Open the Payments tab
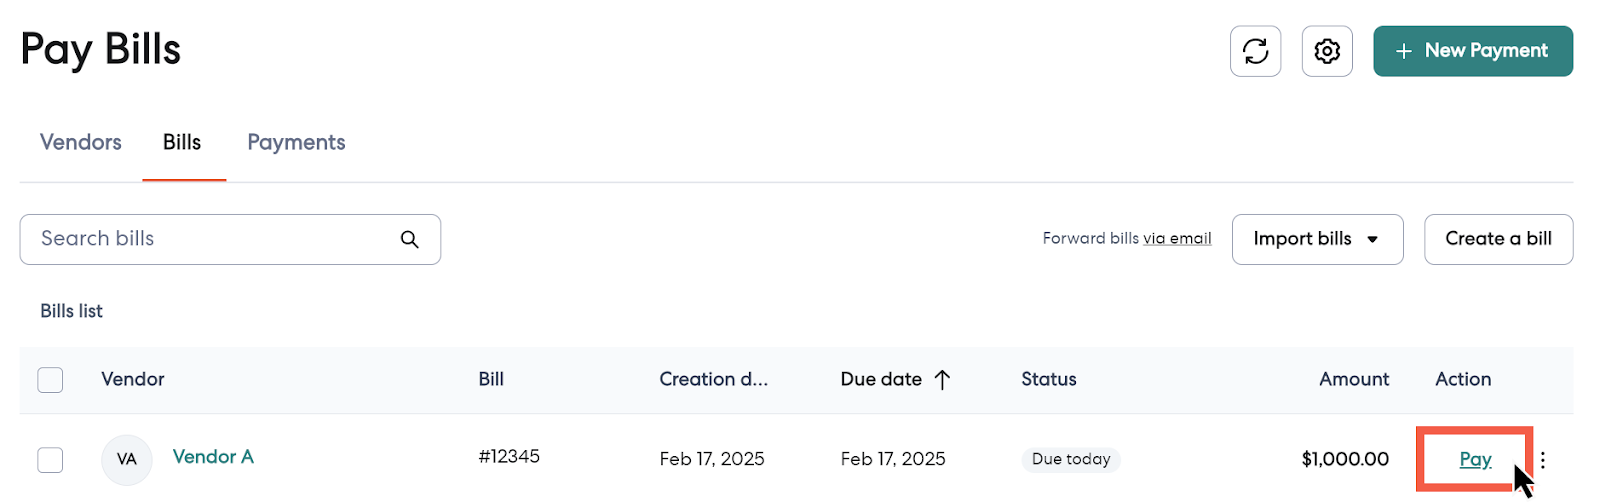1600x502 pixels. [296, 143]
